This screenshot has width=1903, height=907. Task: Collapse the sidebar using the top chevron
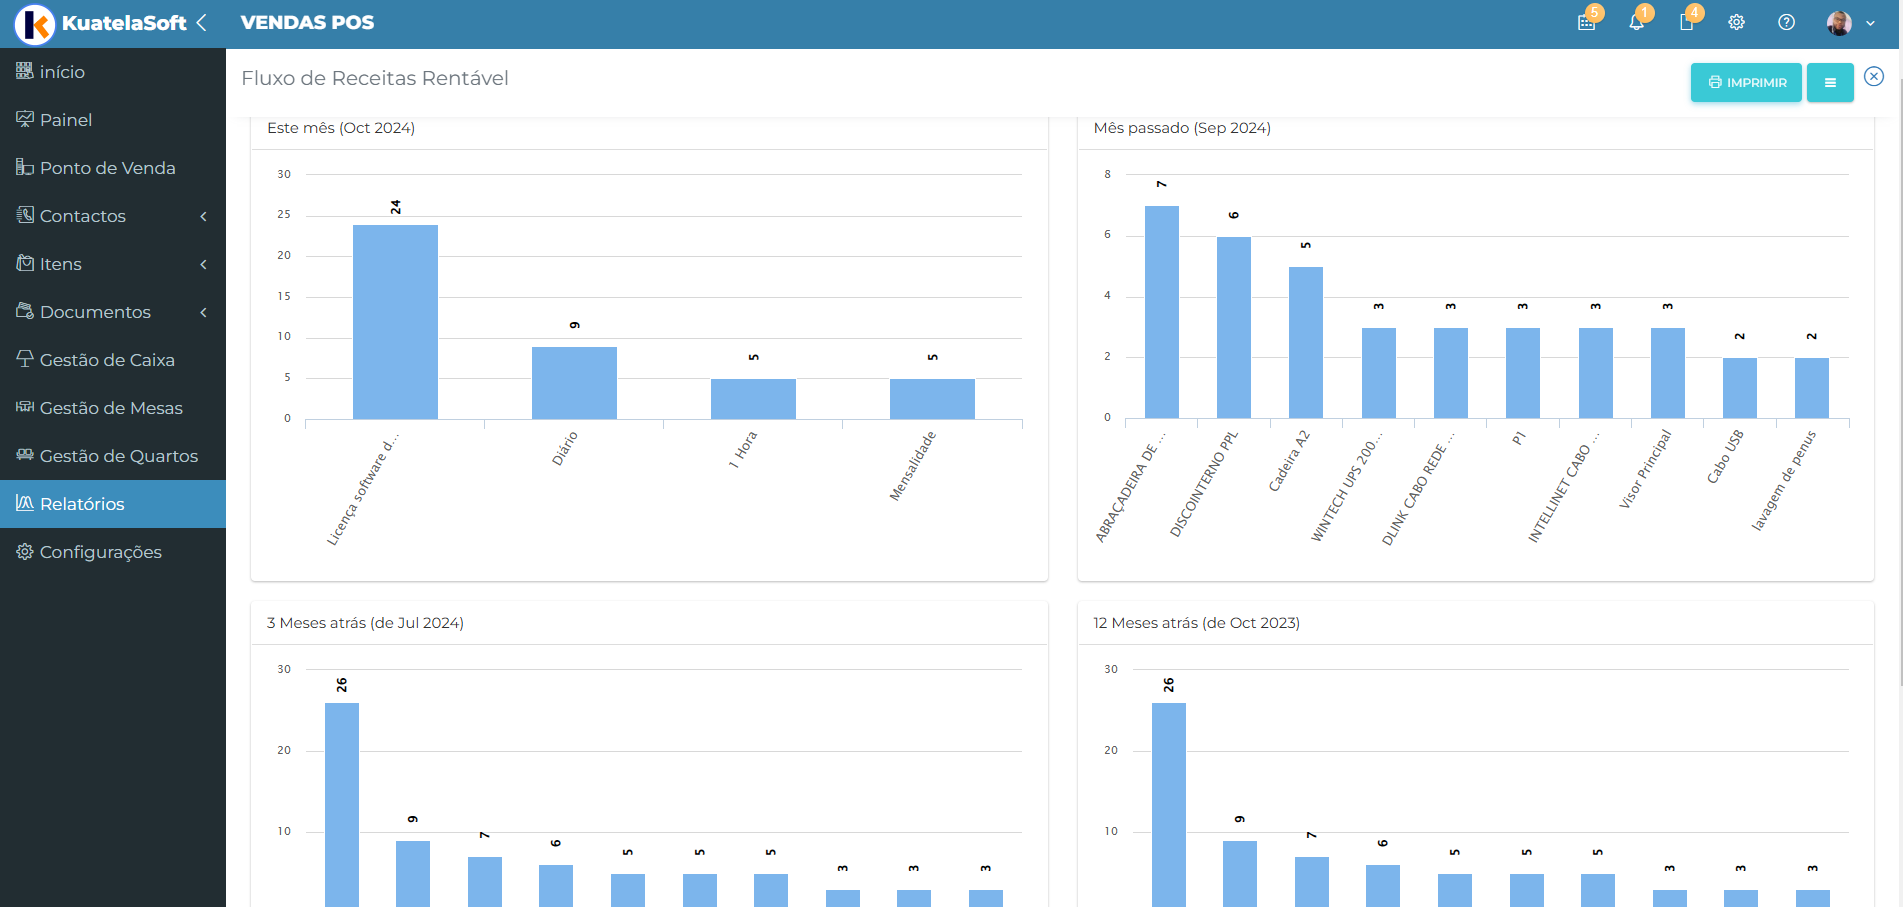[203, 22]
